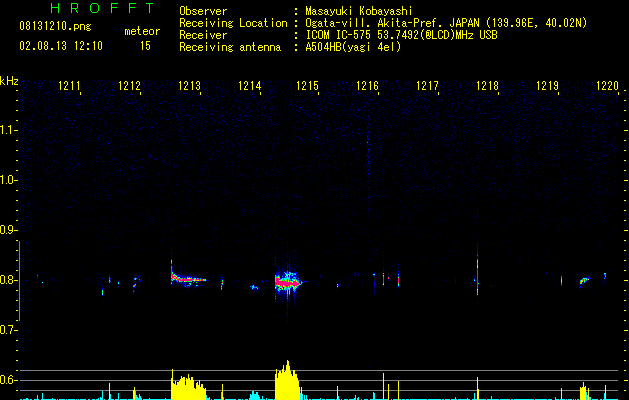This screenshot has width=629, height=400.
Task: Select the A504HB(yagi 4el) antenna text
Action: click(353, 47)
